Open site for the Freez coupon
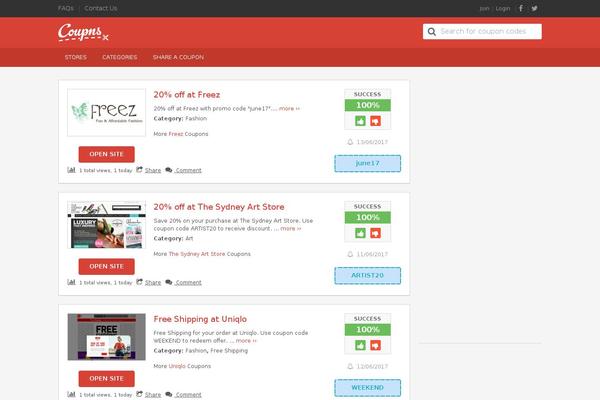Image resolution: width=600 pixels, height=400 pixels. pos(106,154)
